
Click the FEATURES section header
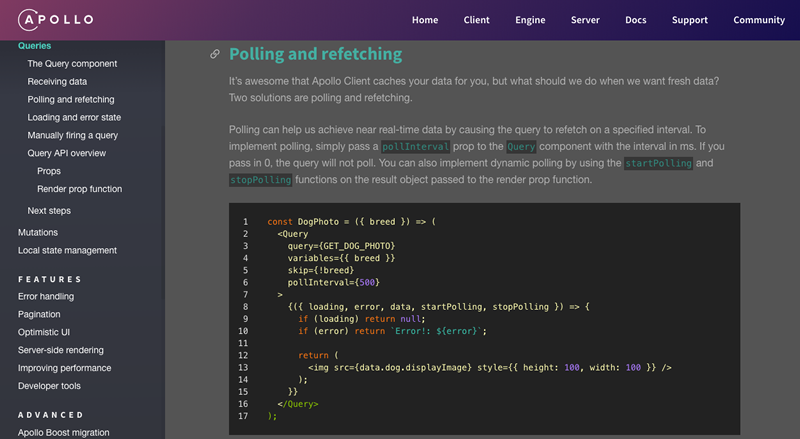[49, 279]
